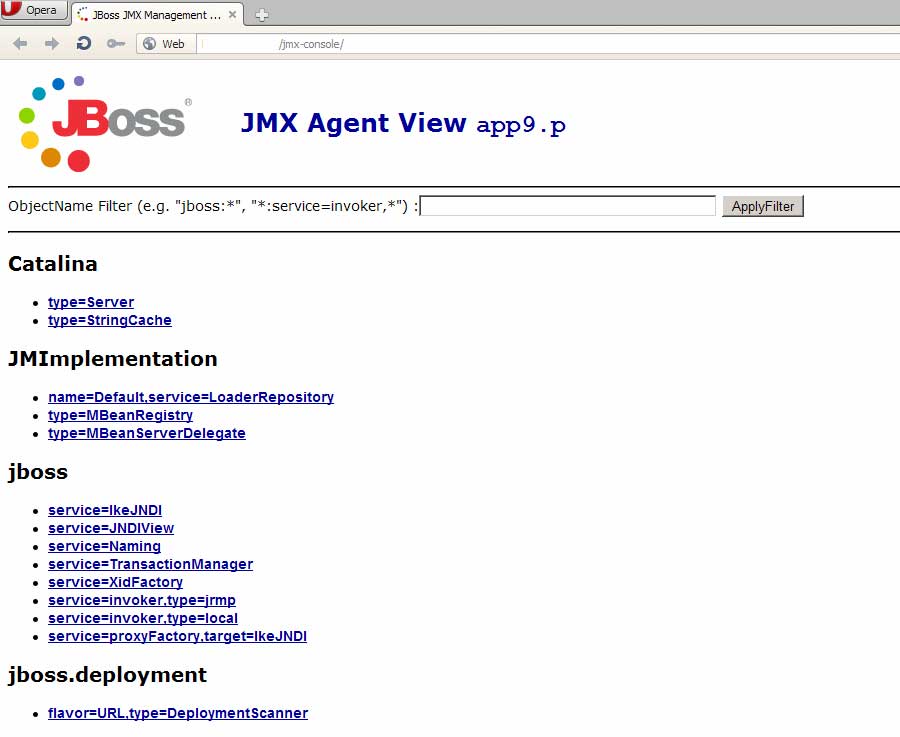This screenshot has height=737, width=900.
Task: Open the type=Server MBean link
Action: [91, 302]
